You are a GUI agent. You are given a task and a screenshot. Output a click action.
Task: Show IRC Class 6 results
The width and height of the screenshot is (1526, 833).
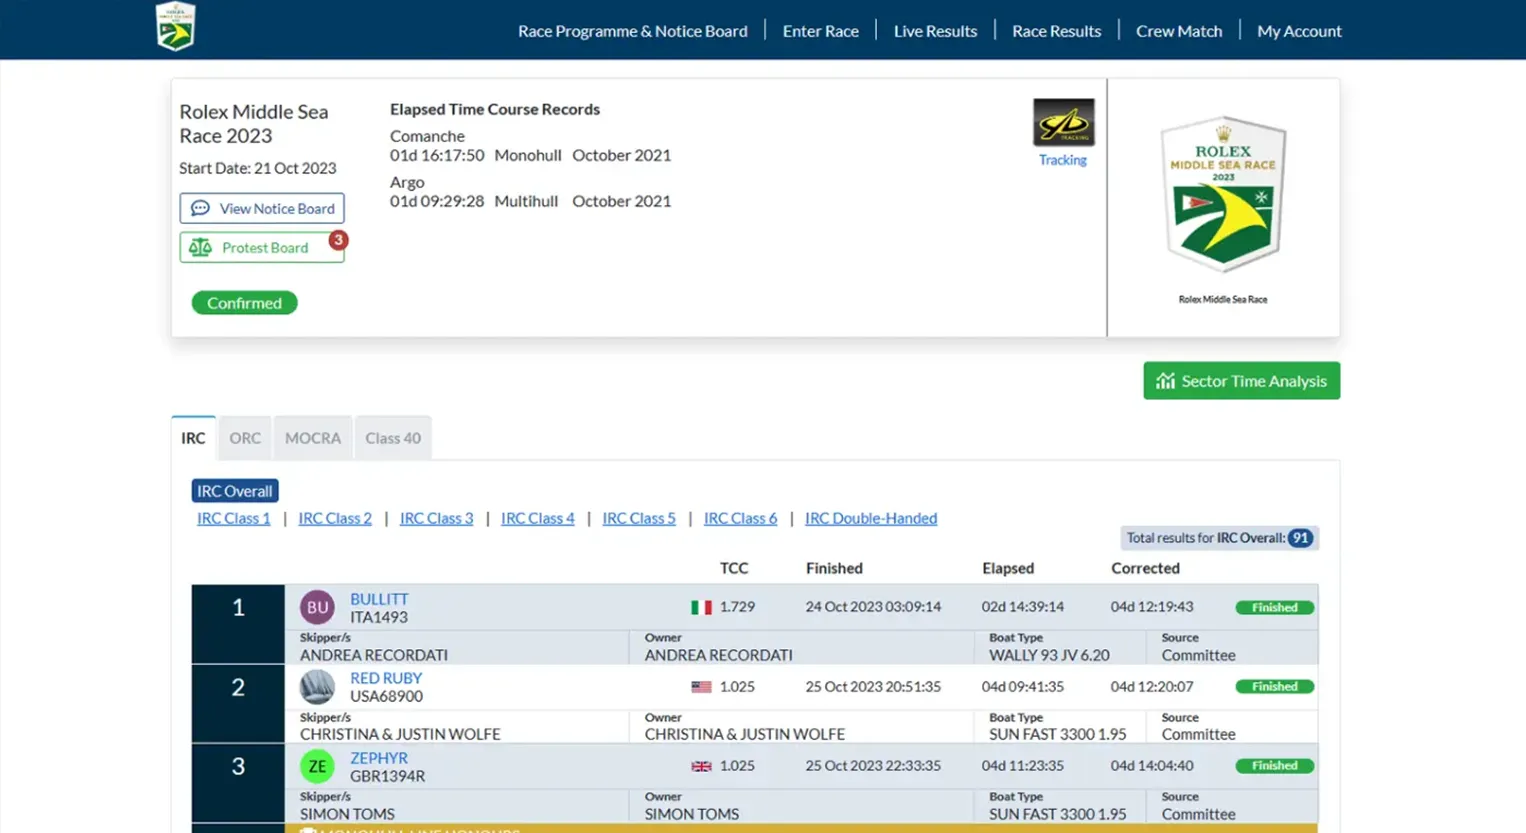coord(741,518)
